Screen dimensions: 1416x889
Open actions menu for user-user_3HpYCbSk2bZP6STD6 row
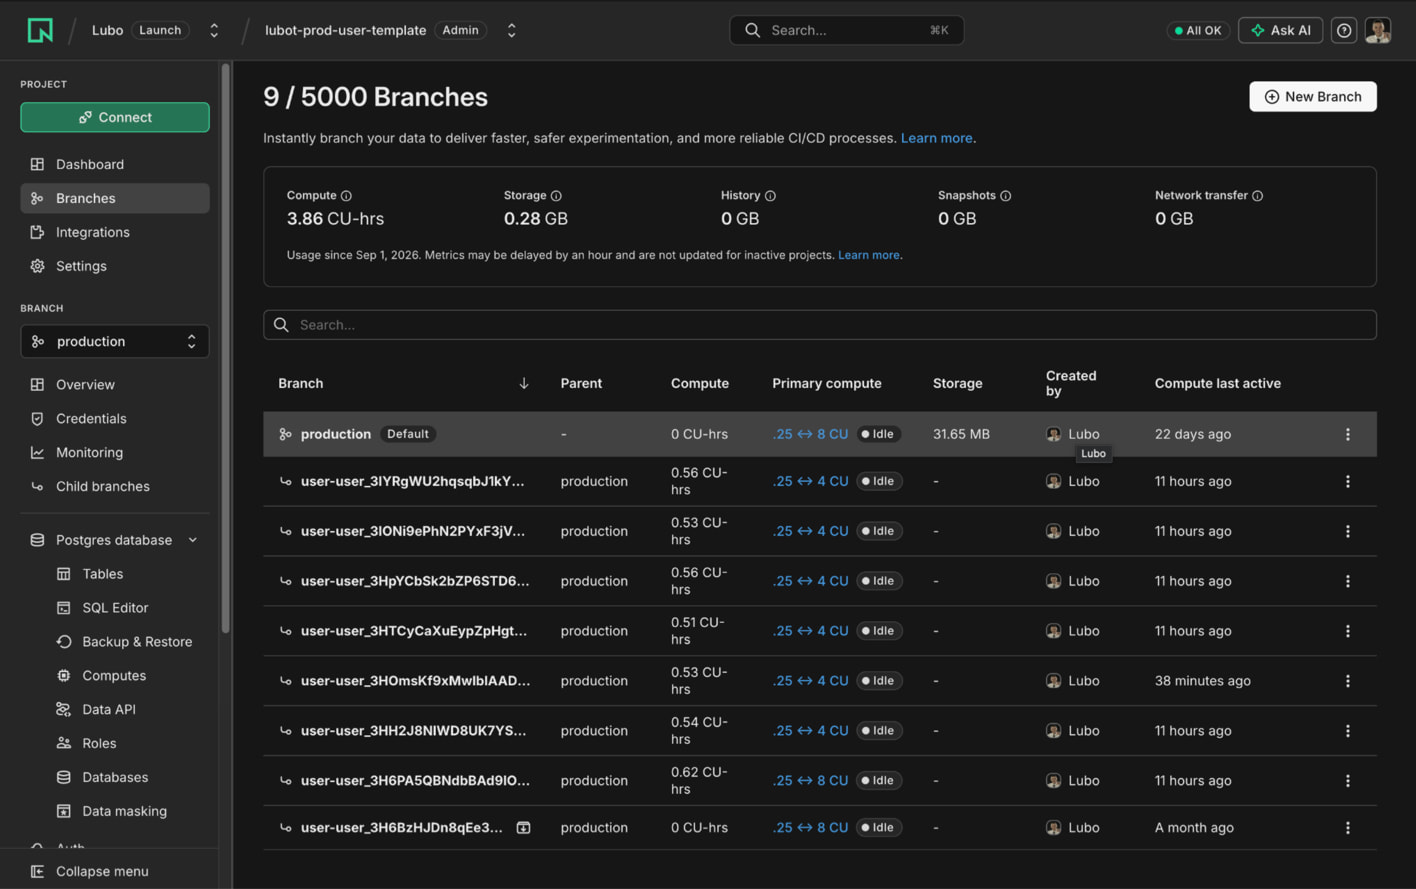pos(1347,581)
